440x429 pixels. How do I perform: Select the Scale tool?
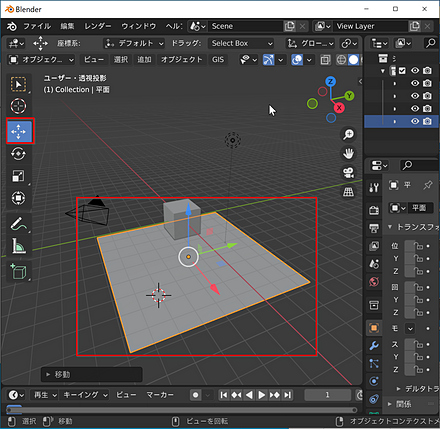[x=18, y=176]
